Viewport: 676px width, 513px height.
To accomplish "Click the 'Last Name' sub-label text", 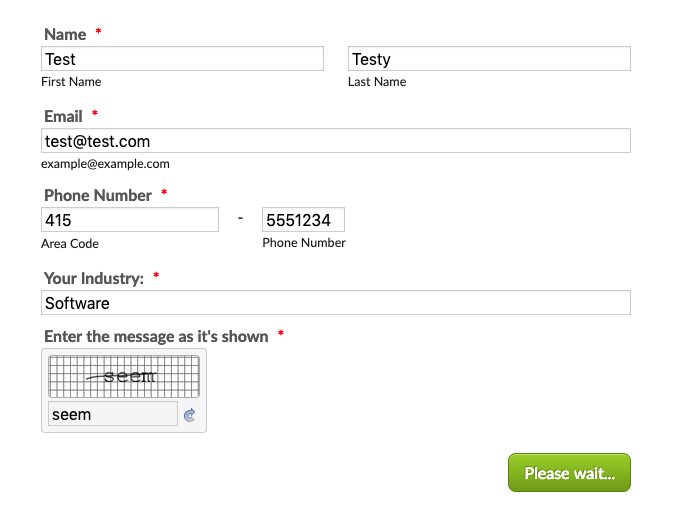I will click(377, 82).
